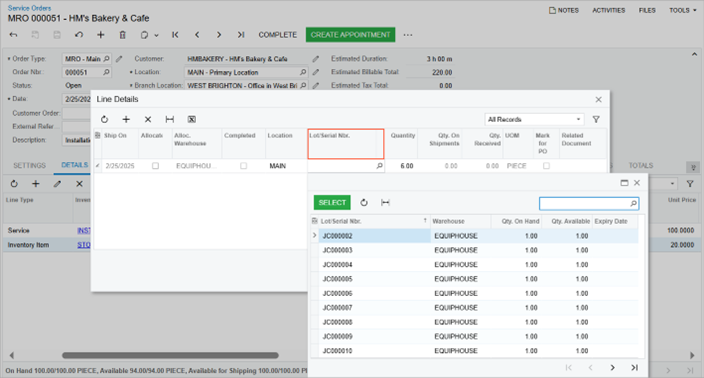Open NOTES for the service order
The height and width of the screenshot is (378, 704).
pos(563,10)
